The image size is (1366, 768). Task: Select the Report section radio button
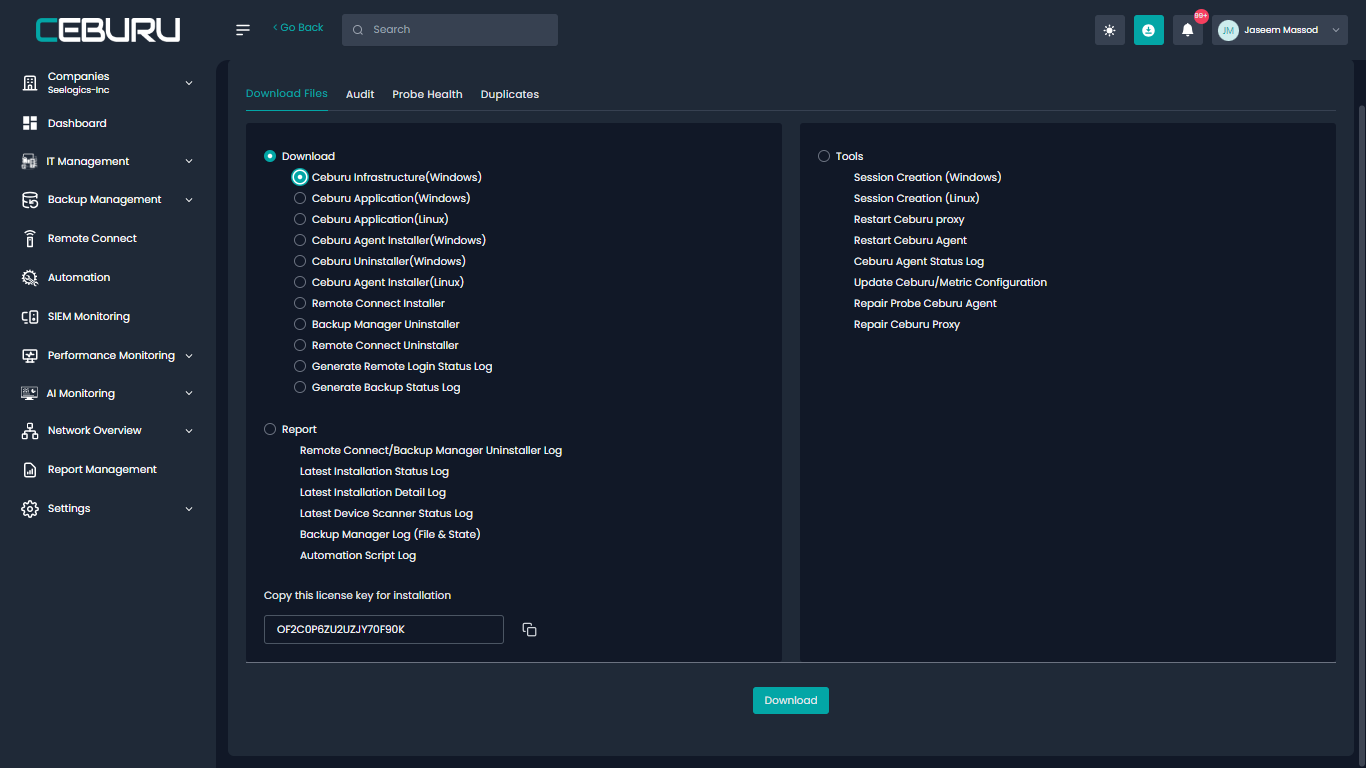(270, 429)
